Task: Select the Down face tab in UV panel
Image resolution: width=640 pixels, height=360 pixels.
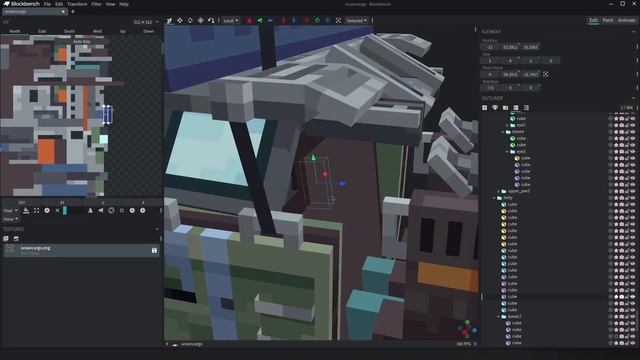Action: (x=149, y=31)
